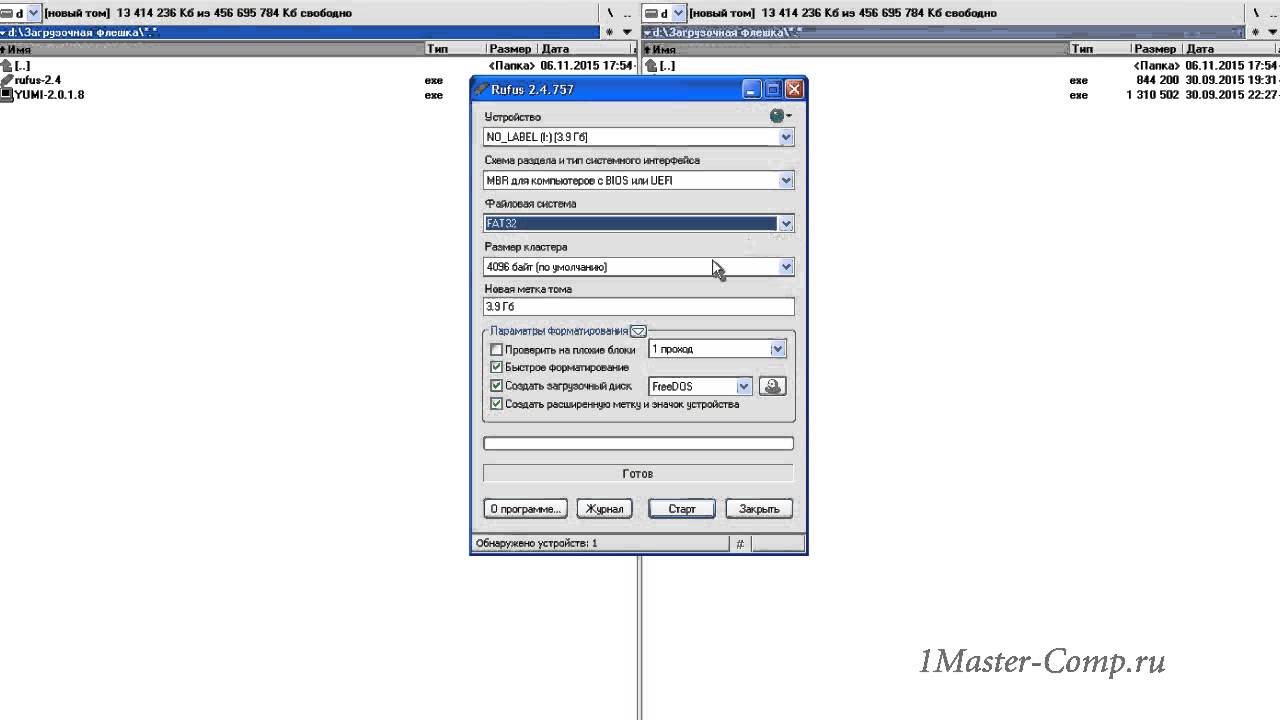The image size is (1280, 720).
Task: Open the FAT32 file system dropdown
Action: (x=786, y=224)
